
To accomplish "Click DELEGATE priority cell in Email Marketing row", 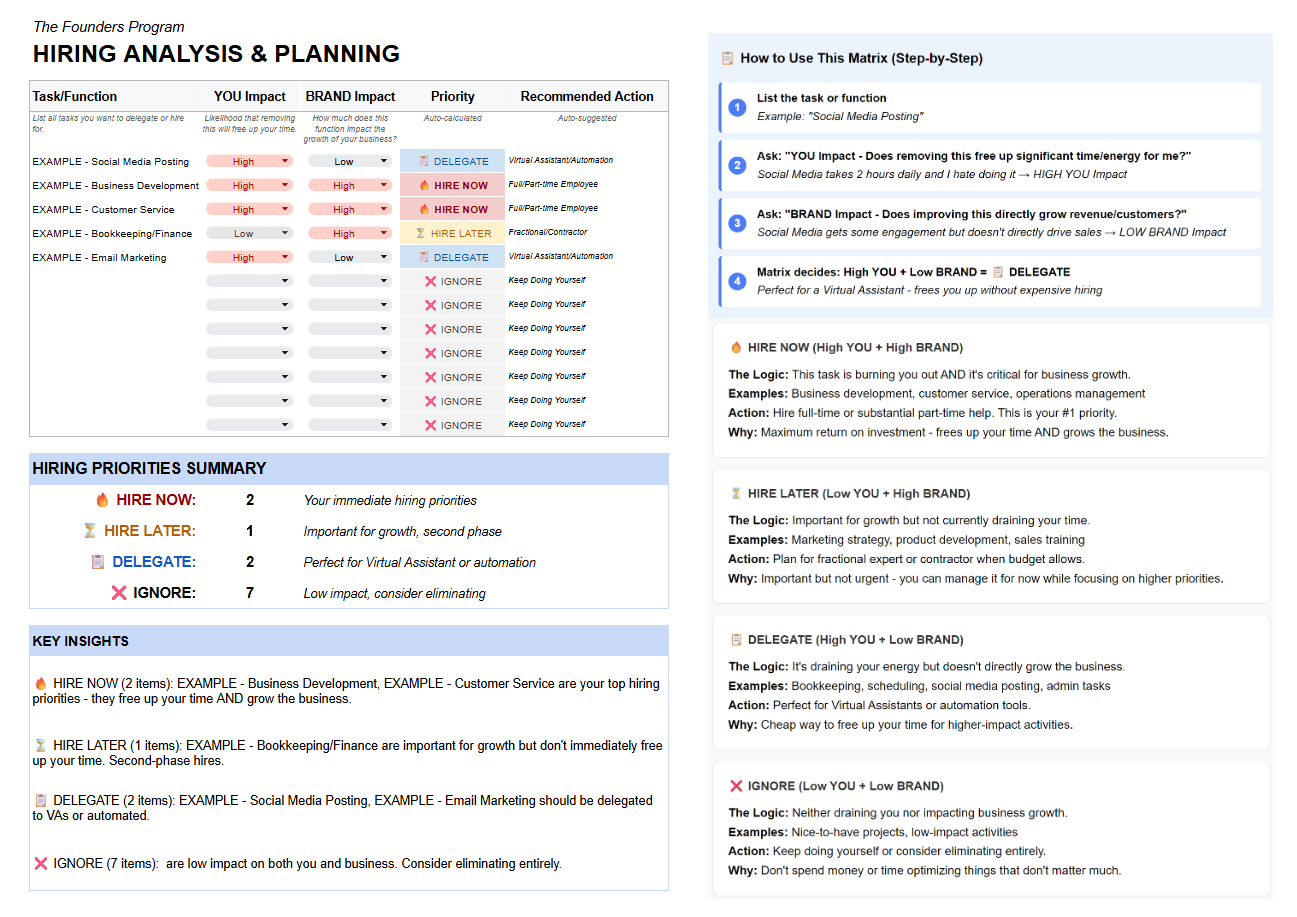I will [452, 257].
